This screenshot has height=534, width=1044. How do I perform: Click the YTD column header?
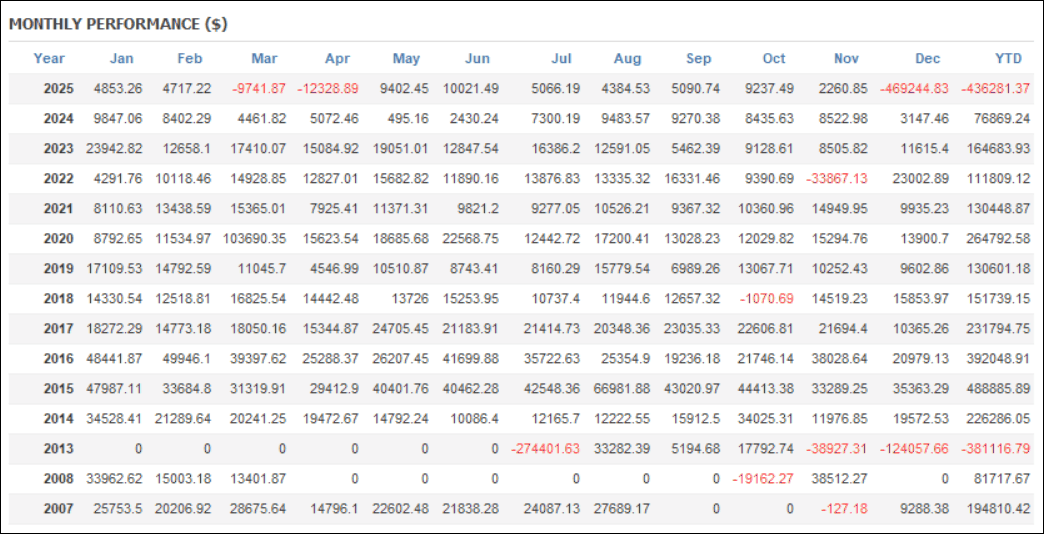tap(1011, 58)
